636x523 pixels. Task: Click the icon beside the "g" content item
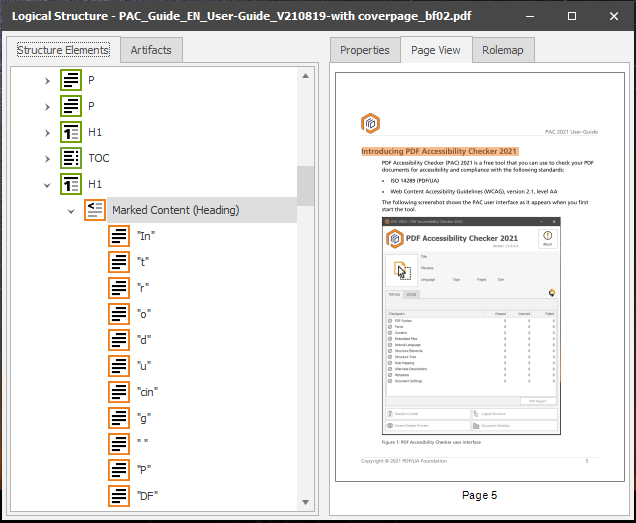click(x=119, y=418)
